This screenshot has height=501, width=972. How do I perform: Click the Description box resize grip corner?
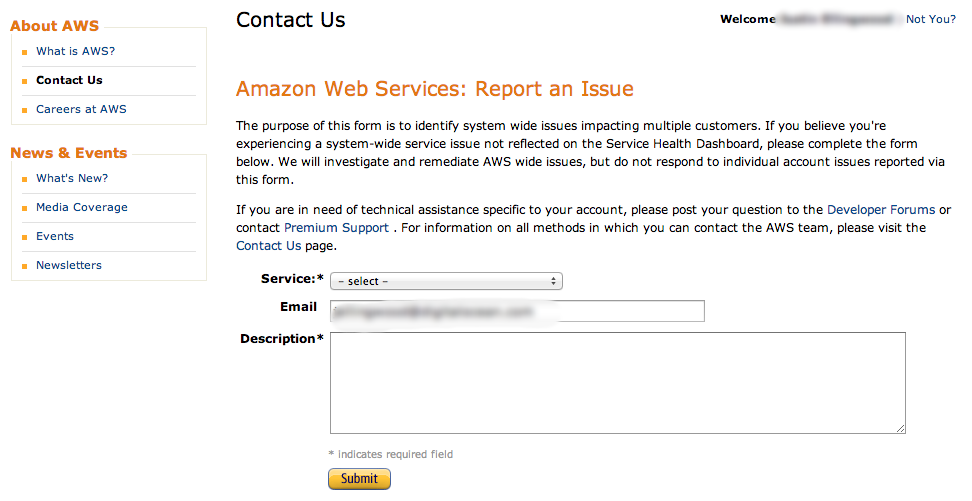[900, 428]
